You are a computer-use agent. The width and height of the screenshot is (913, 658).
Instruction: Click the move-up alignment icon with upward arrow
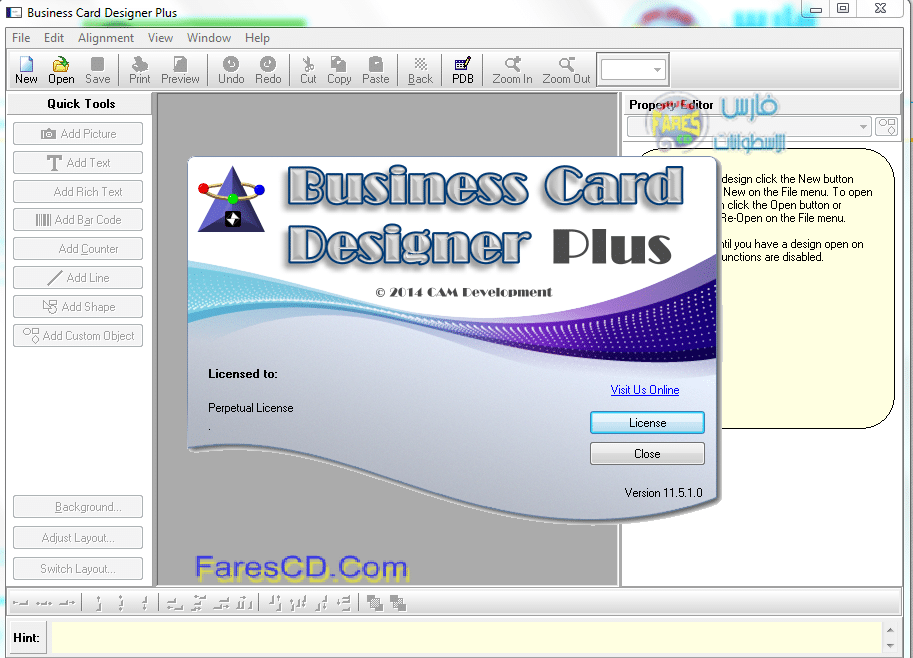(98, 603)
